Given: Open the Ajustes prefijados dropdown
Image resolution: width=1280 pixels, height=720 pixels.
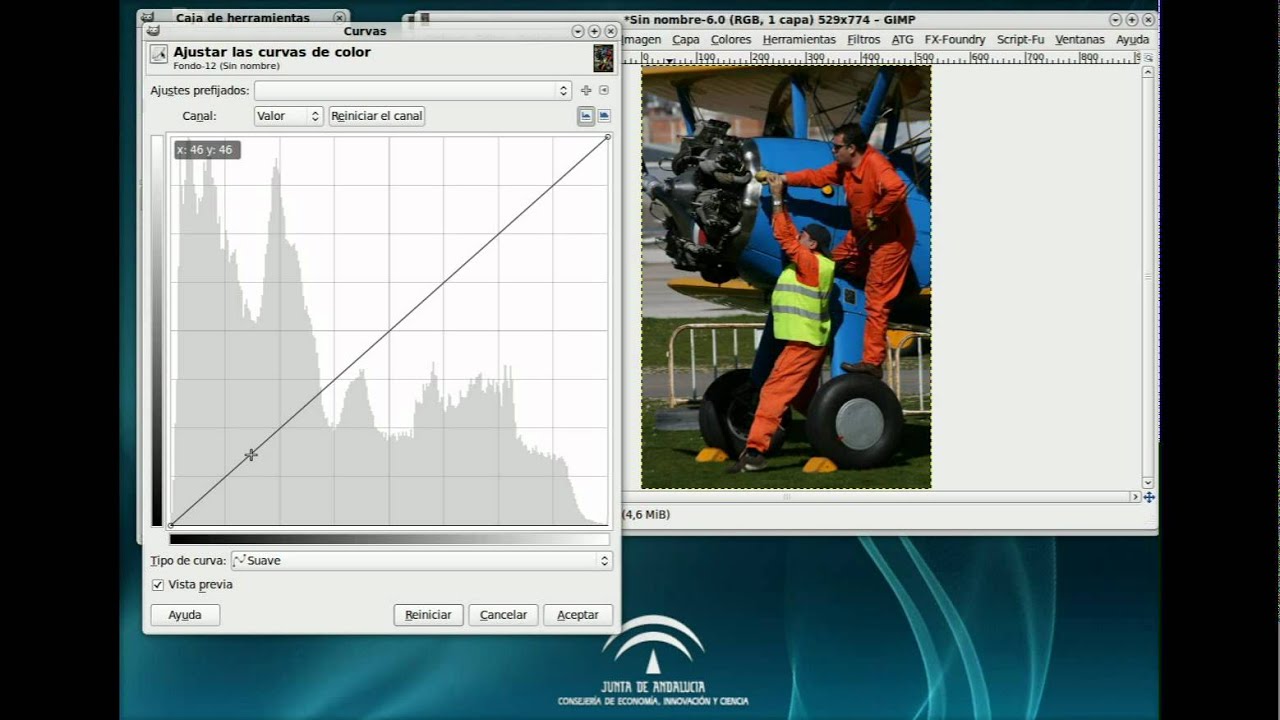Looking at the screenshot, I should (412, 90).
